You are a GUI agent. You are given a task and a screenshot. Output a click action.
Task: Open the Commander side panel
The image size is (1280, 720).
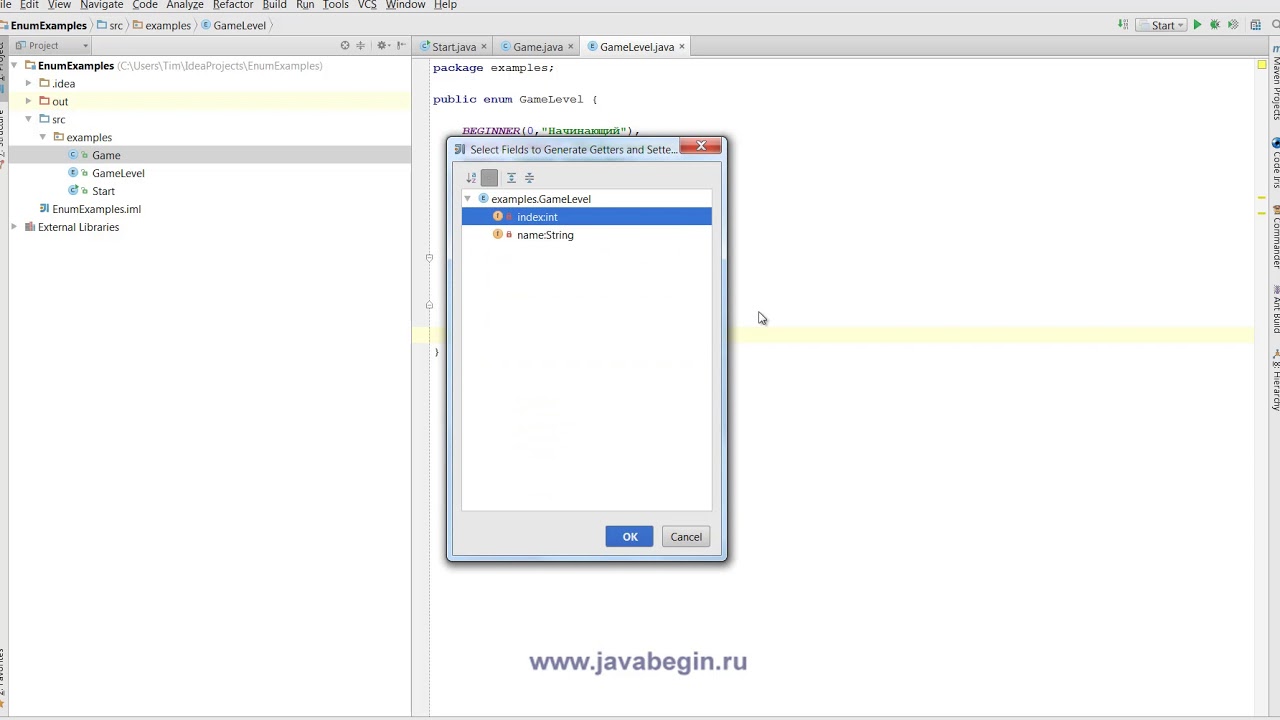pos(1275,238)
